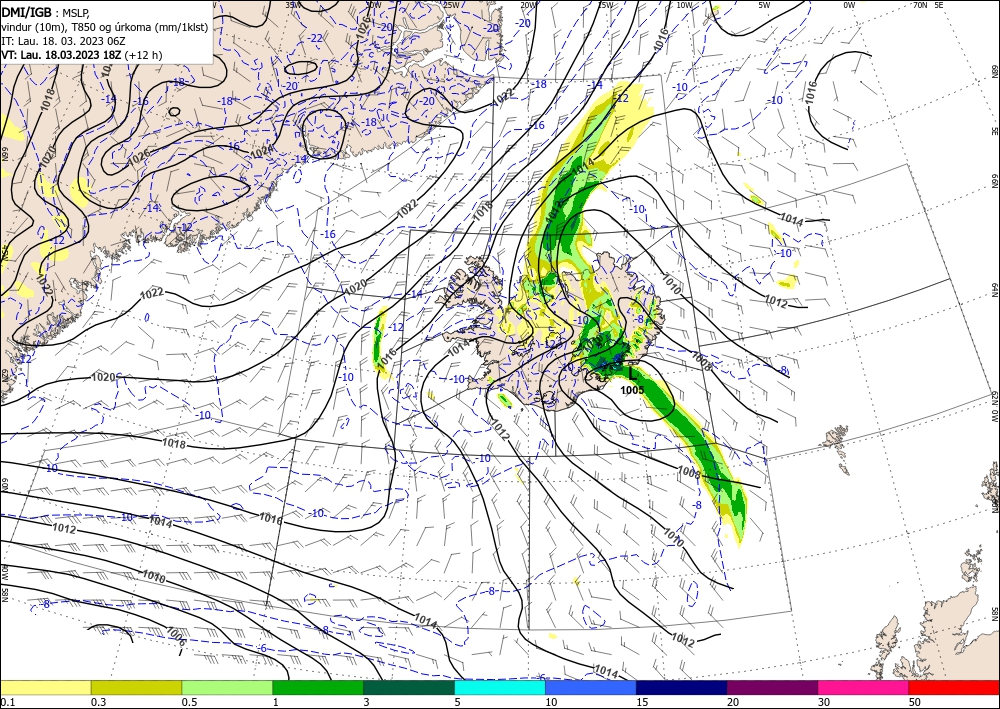
Task: Click the "0.3" legend scale label
Action: pos(98,702)
